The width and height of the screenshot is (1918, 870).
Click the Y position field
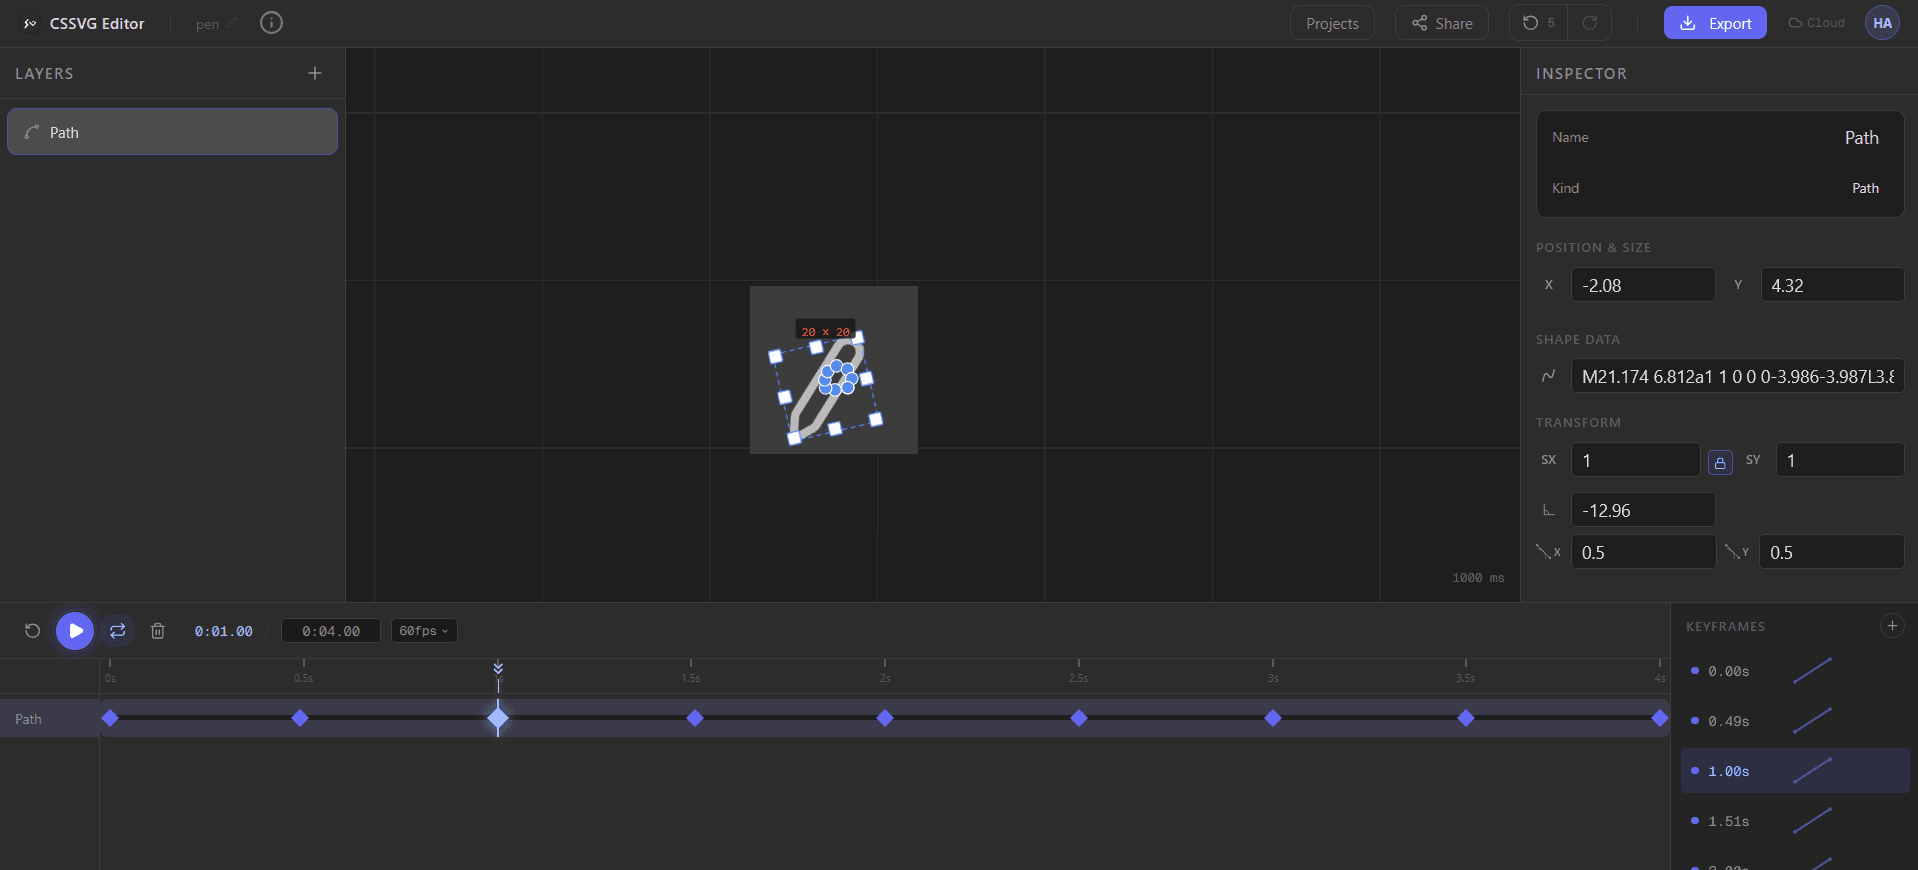point(1832,285)
